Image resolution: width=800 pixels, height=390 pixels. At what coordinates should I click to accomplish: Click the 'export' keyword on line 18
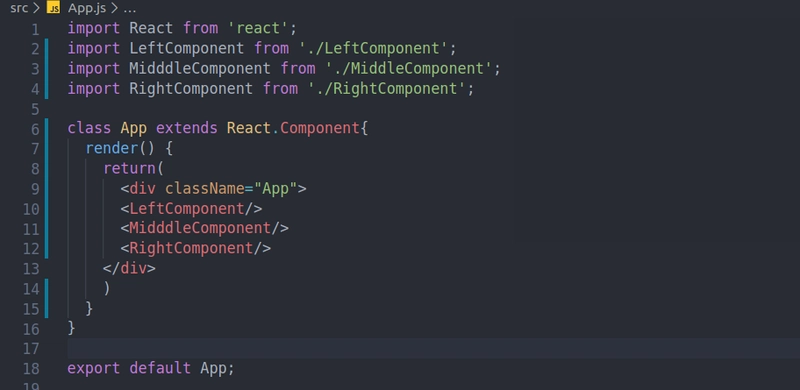(94, 368)
